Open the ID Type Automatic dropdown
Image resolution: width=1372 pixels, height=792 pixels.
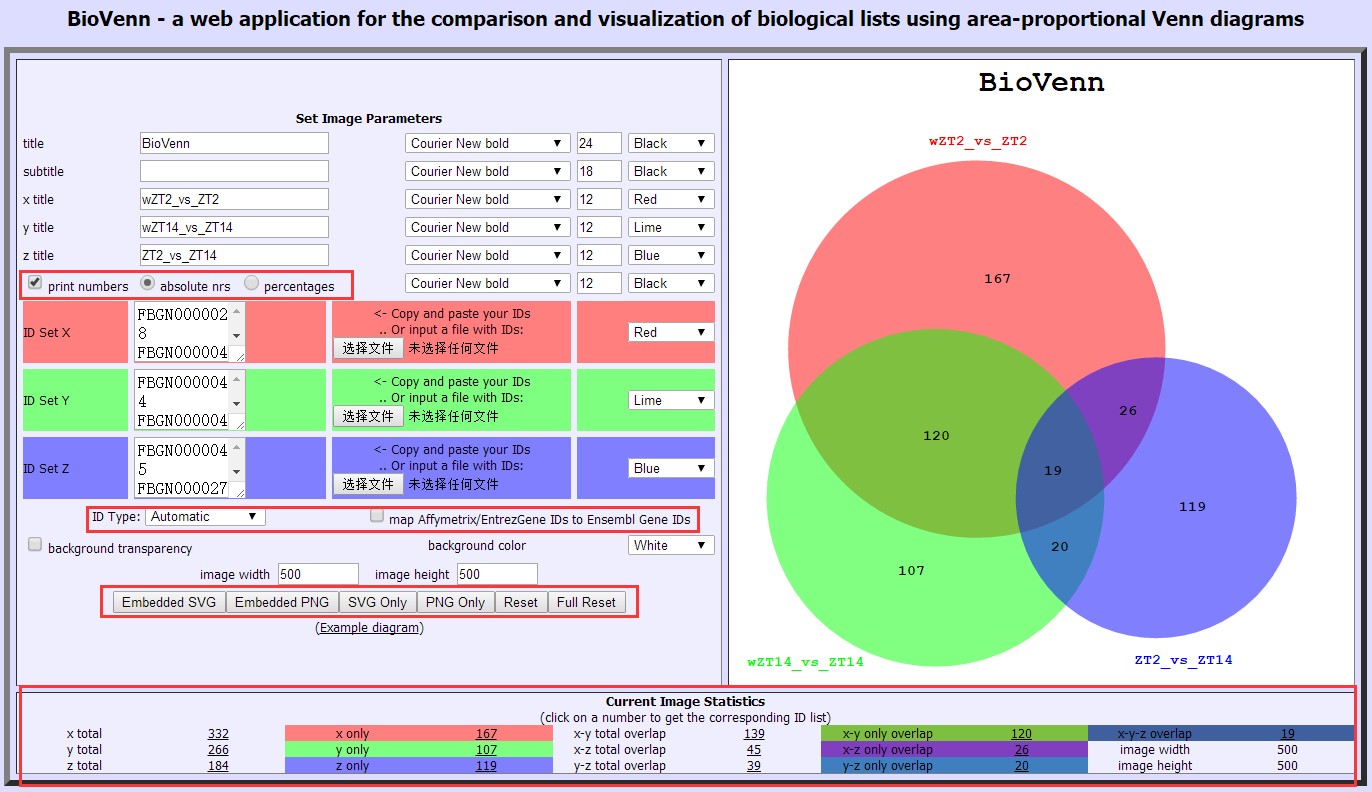[205, 517]
